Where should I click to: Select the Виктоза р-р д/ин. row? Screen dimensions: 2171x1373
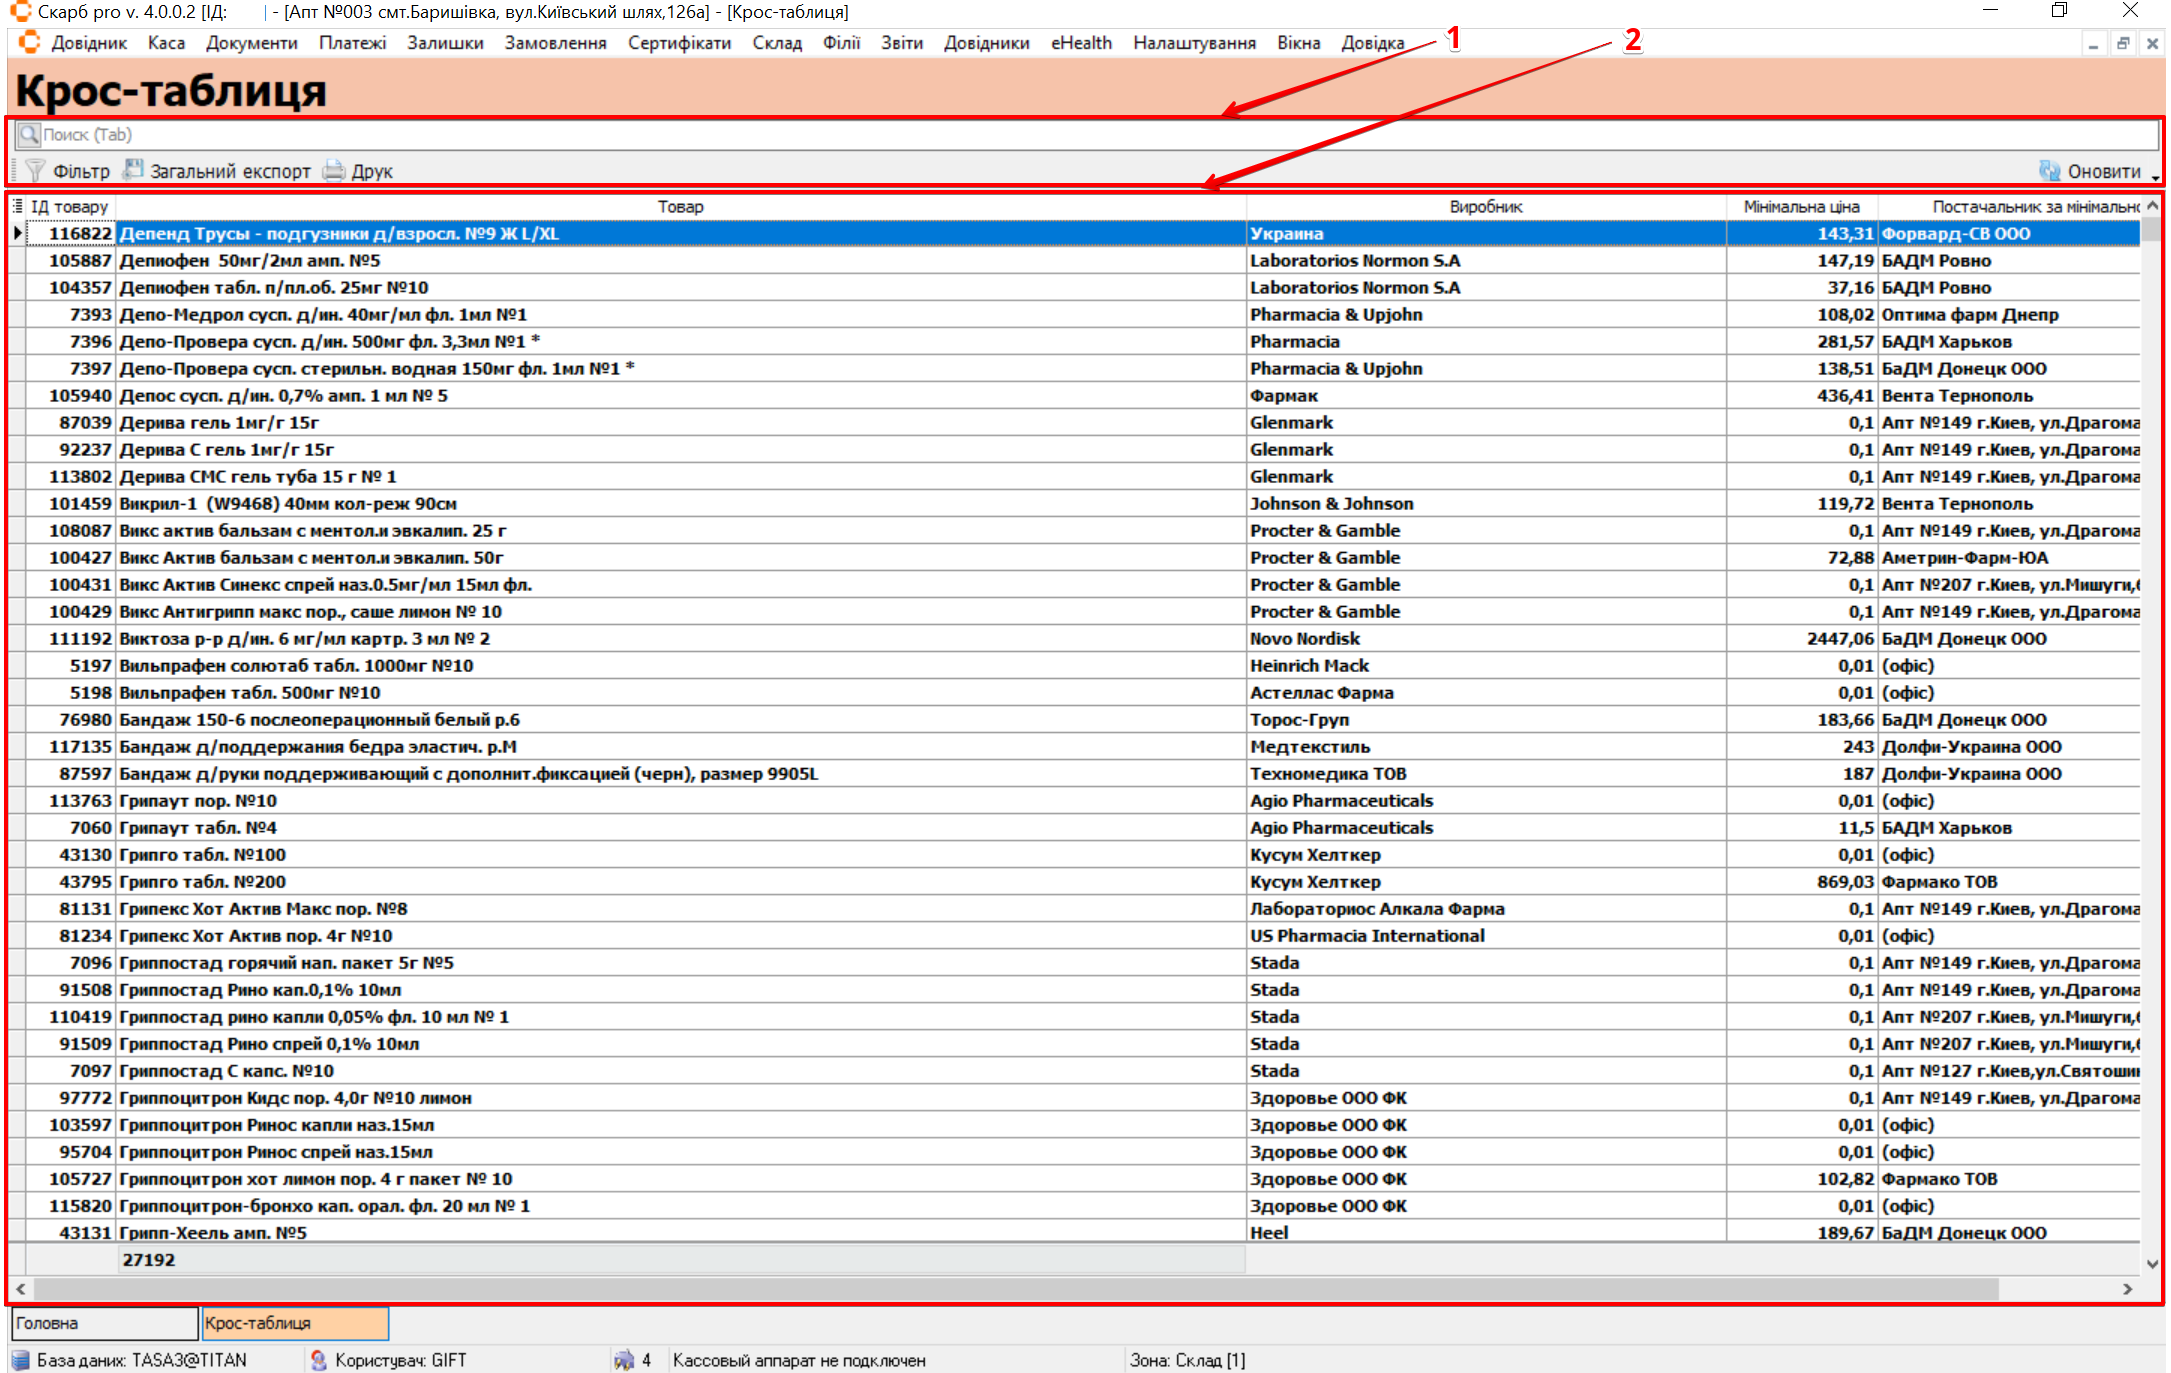coord(680,638)
